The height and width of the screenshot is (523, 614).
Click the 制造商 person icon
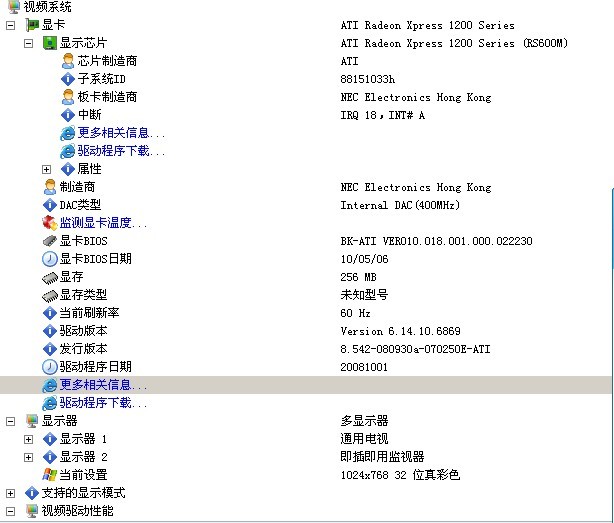coord(50,187)
